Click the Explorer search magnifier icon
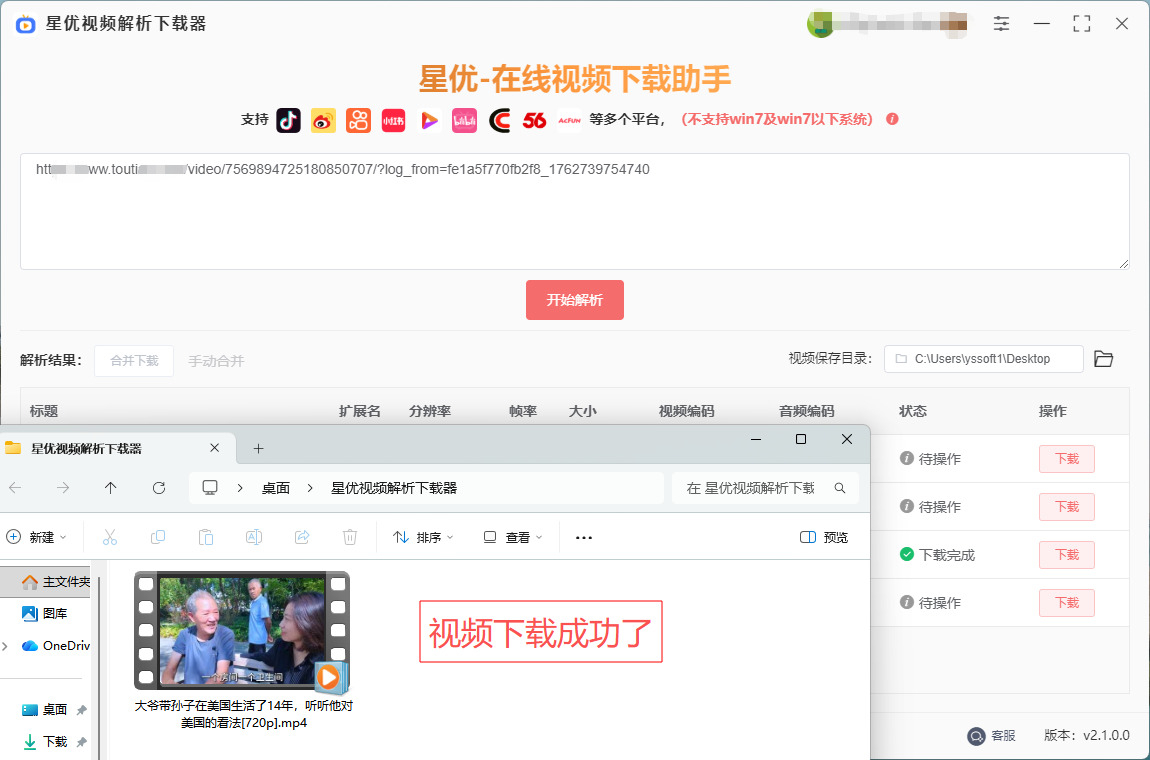Viewport: 1150px width, 760px height. [840, 489]
